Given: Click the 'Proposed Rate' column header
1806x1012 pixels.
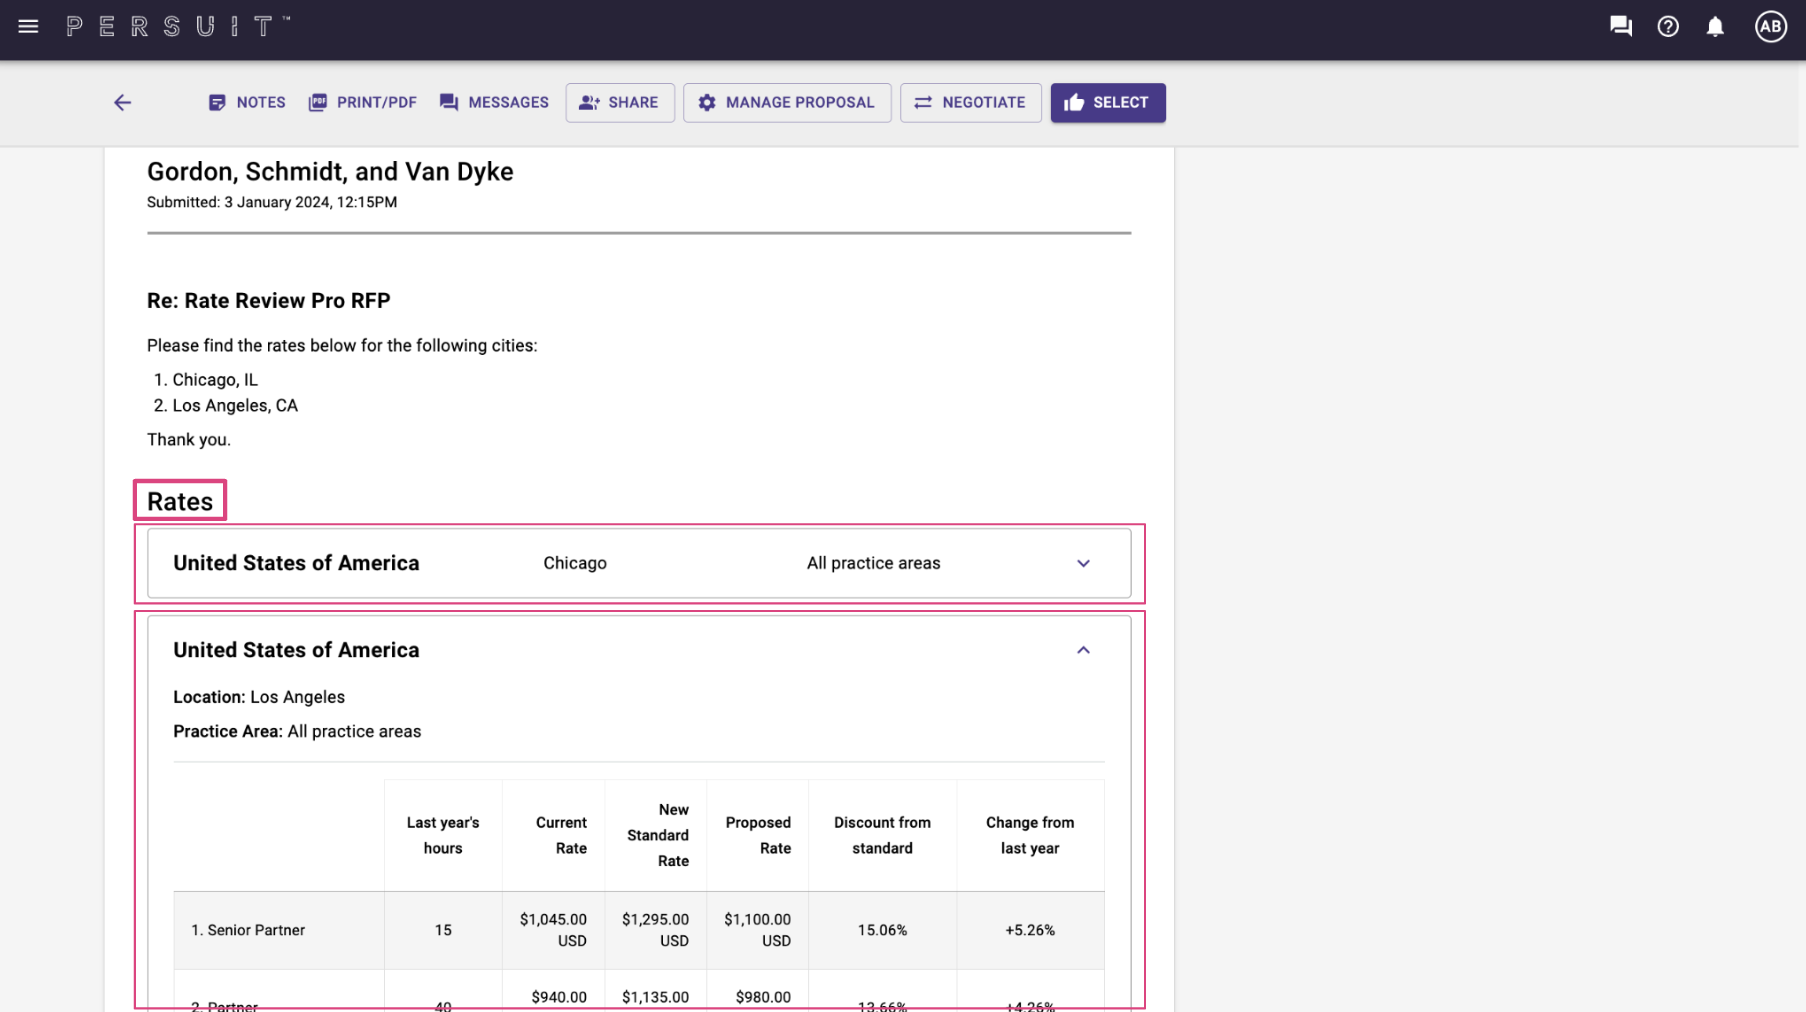Looking at the screenshot, I should click(x=758, y=836).
